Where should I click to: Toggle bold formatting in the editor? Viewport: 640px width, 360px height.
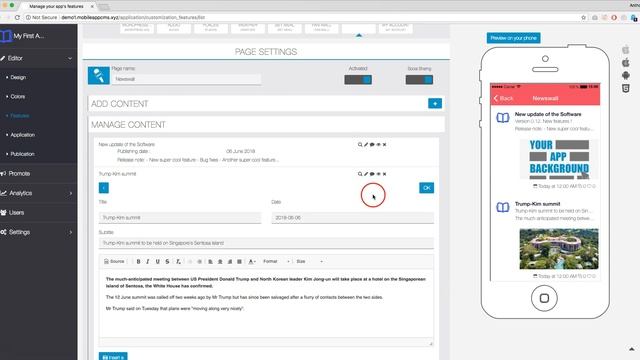pos(138,261)
